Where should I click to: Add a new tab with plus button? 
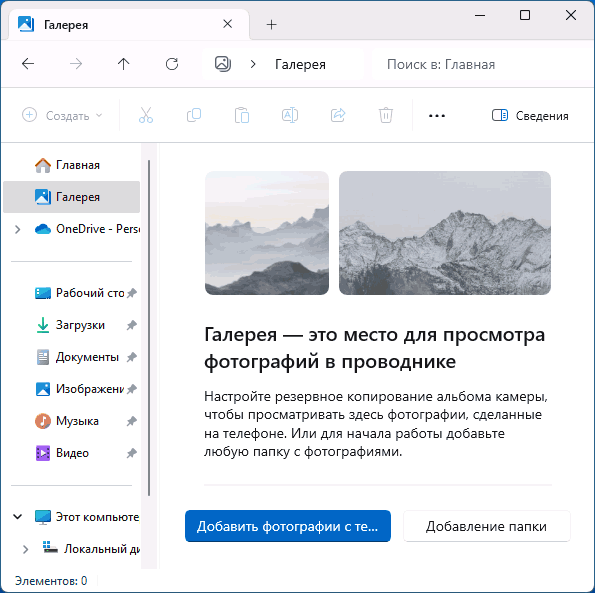click(x=272, y=25)
